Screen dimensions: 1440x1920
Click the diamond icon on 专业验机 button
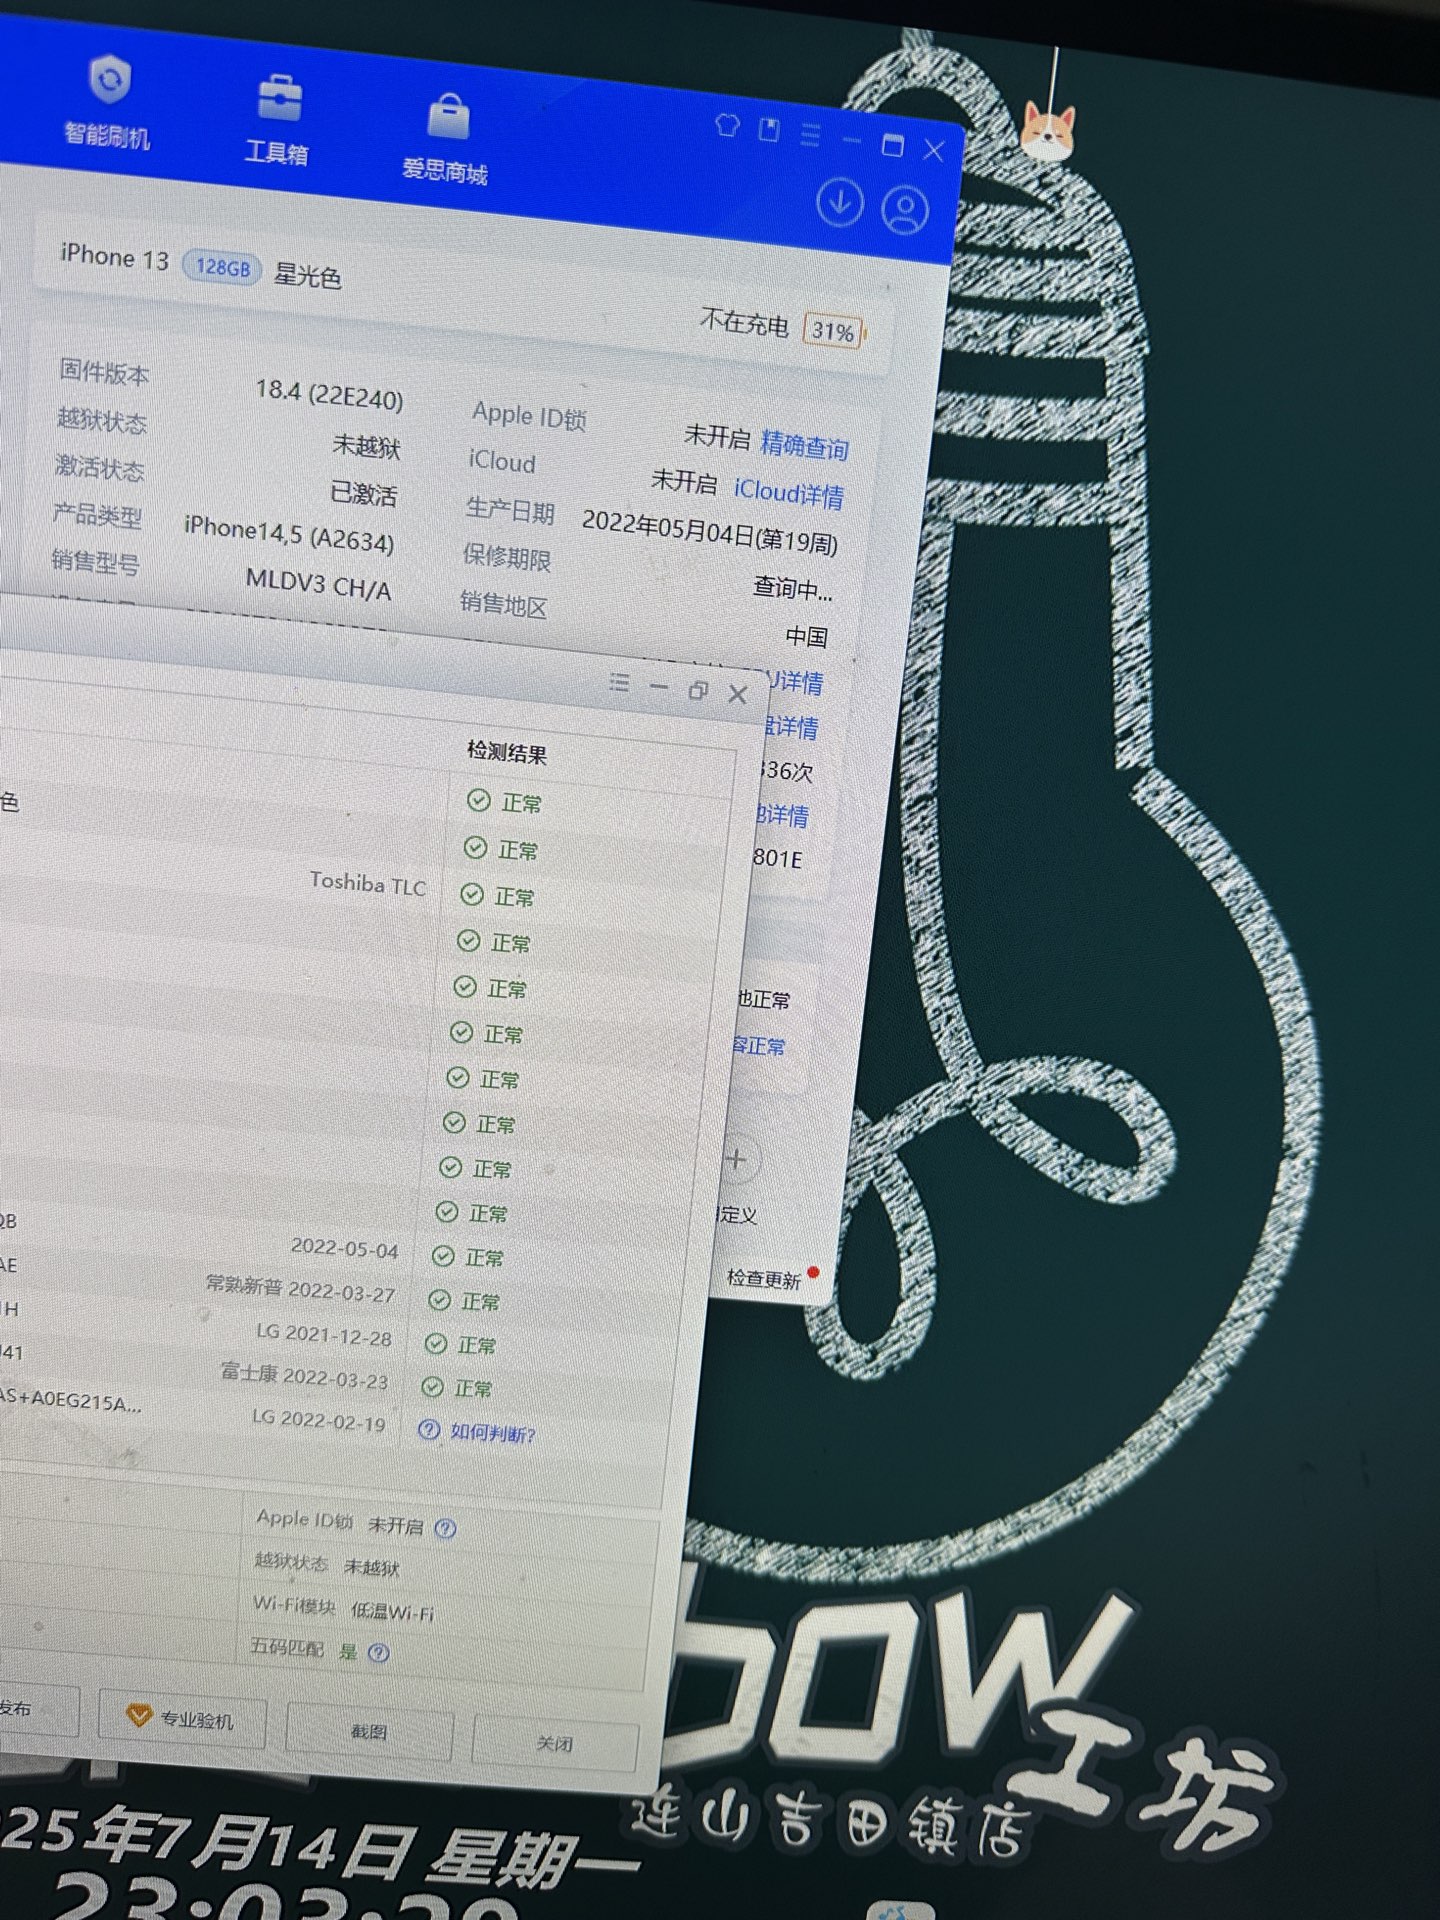(x=138, y=1715)
